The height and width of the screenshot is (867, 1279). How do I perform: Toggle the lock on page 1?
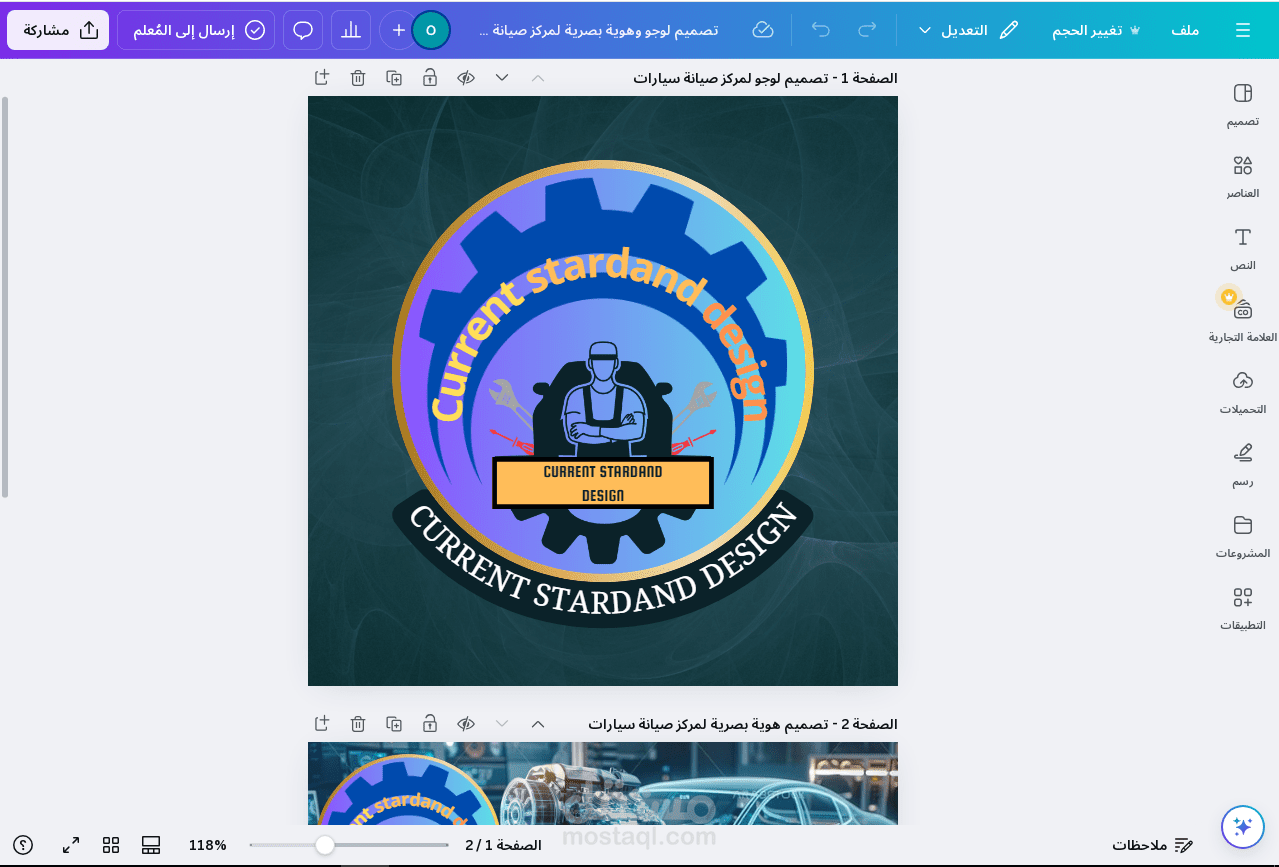click(430, 77)
